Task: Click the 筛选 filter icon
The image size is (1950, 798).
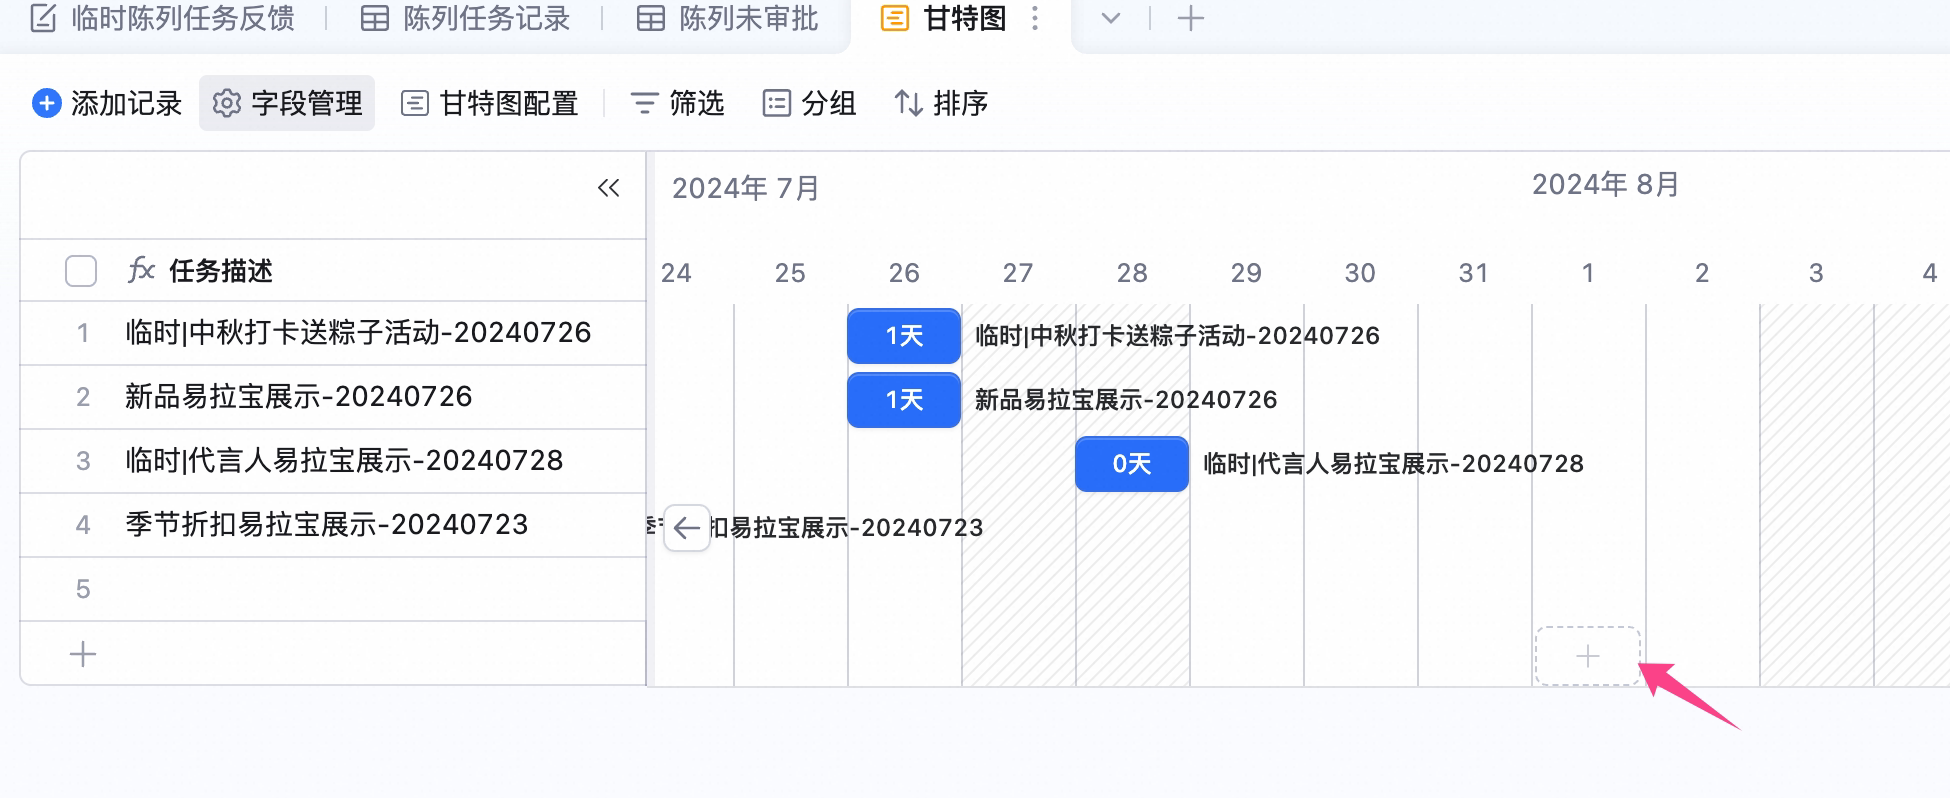Action: pos(644,103)
